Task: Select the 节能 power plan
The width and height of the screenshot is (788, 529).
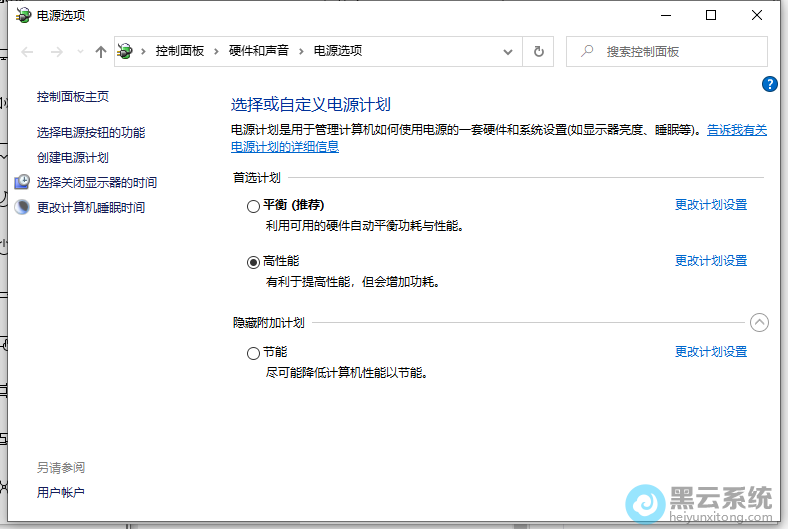Action: tap(253, 353)
